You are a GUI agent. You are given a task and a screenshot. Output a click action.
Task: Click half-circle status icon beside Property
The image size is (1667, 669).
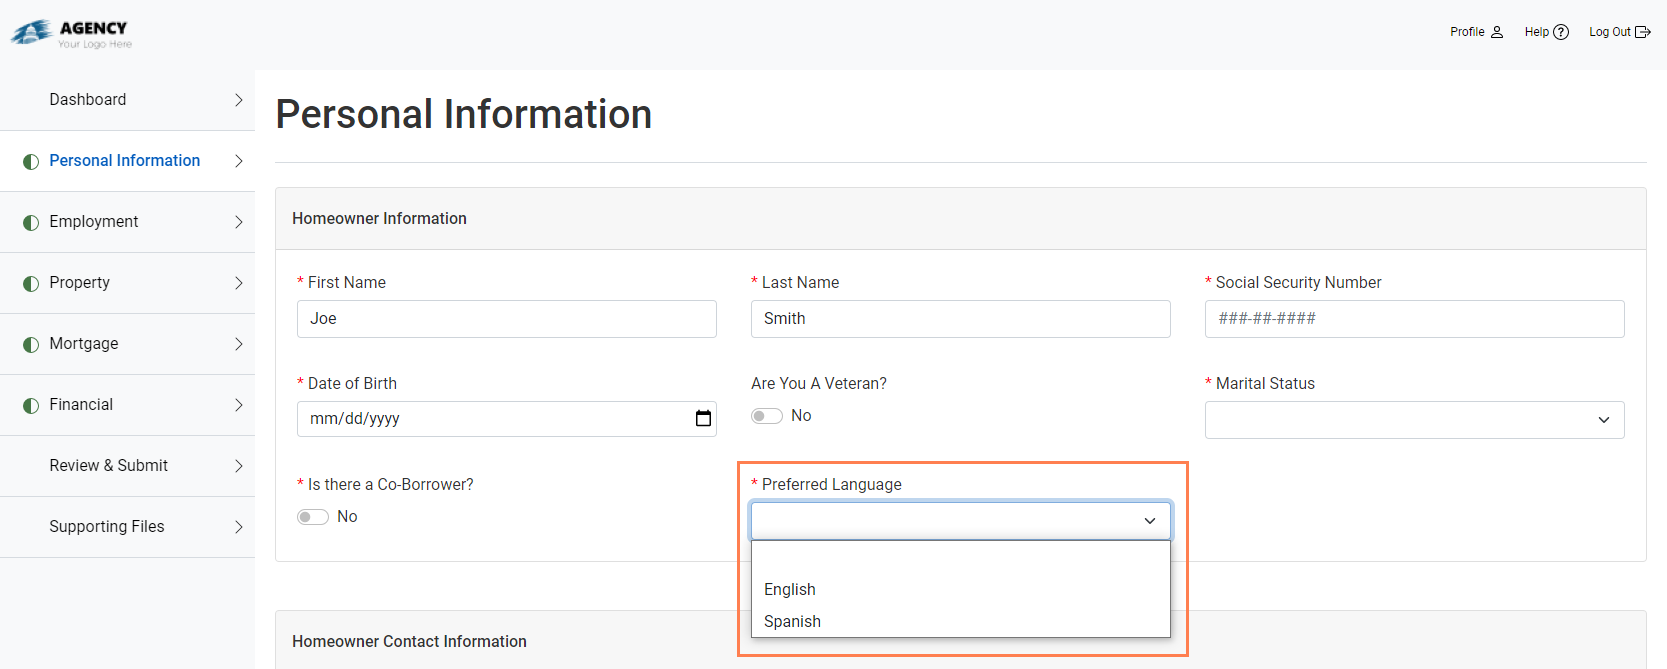[31, 283]
